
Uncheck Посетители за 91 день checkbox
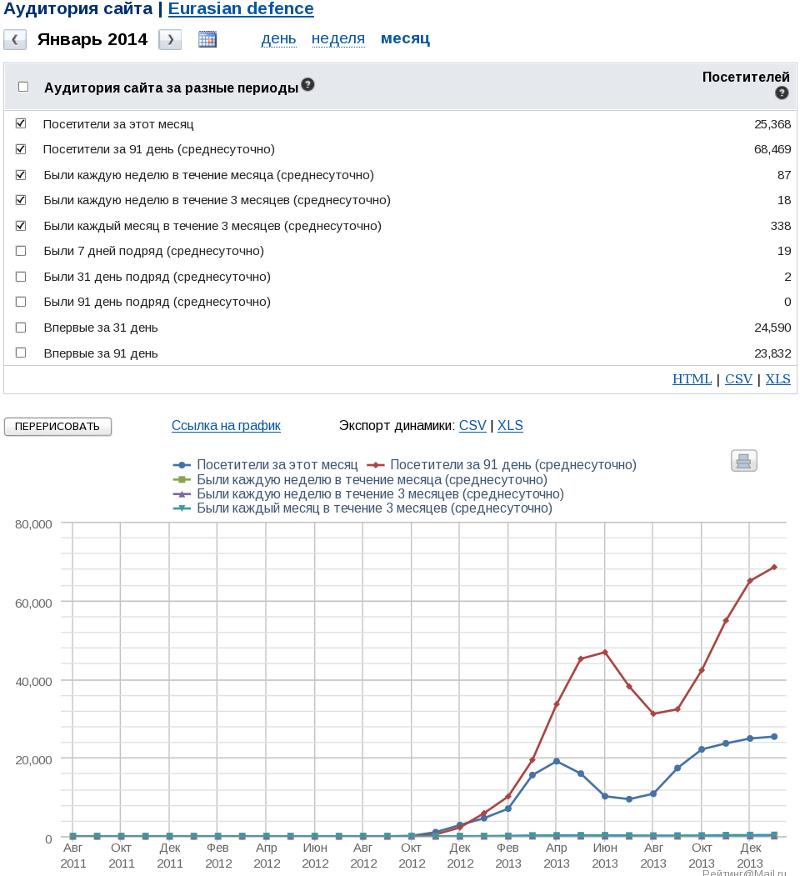21,149
